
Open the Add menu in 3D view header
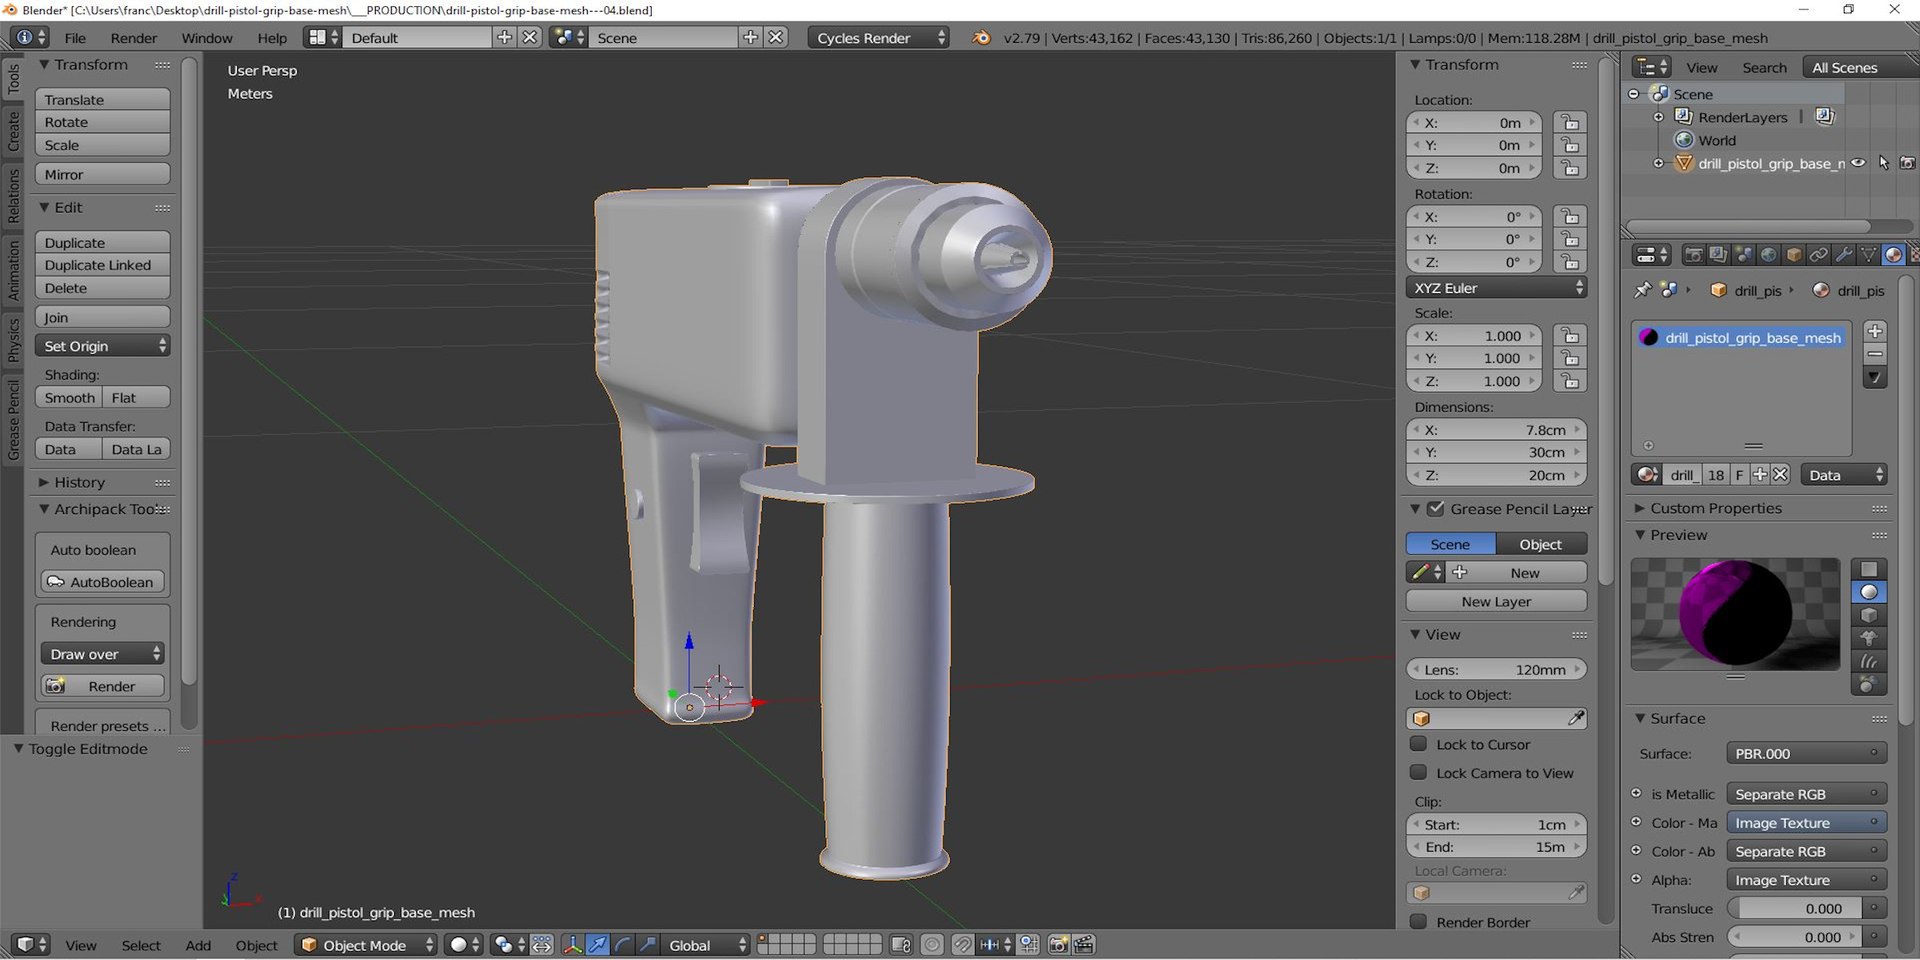[x=198, y=945]
